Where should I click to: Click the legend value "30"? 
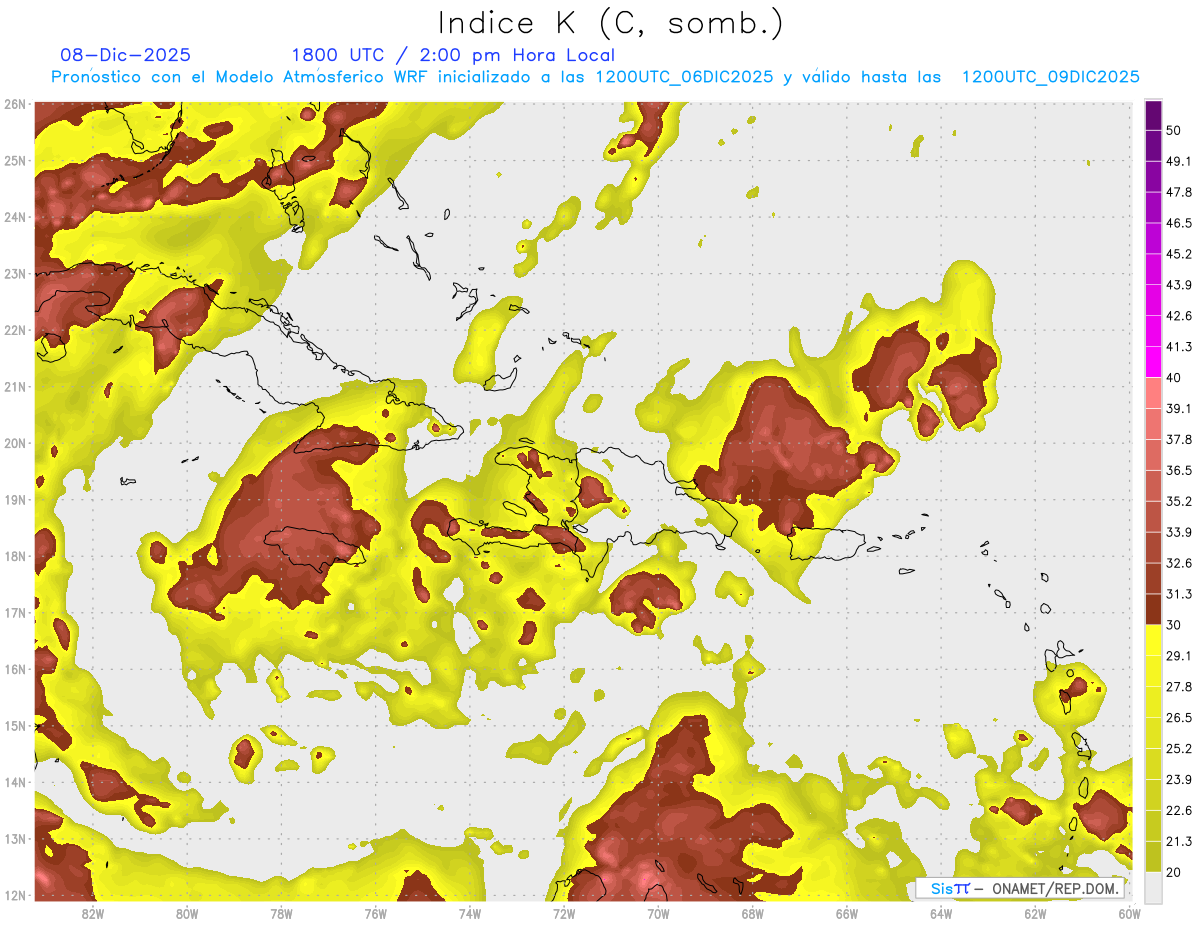pos(1173,625)
